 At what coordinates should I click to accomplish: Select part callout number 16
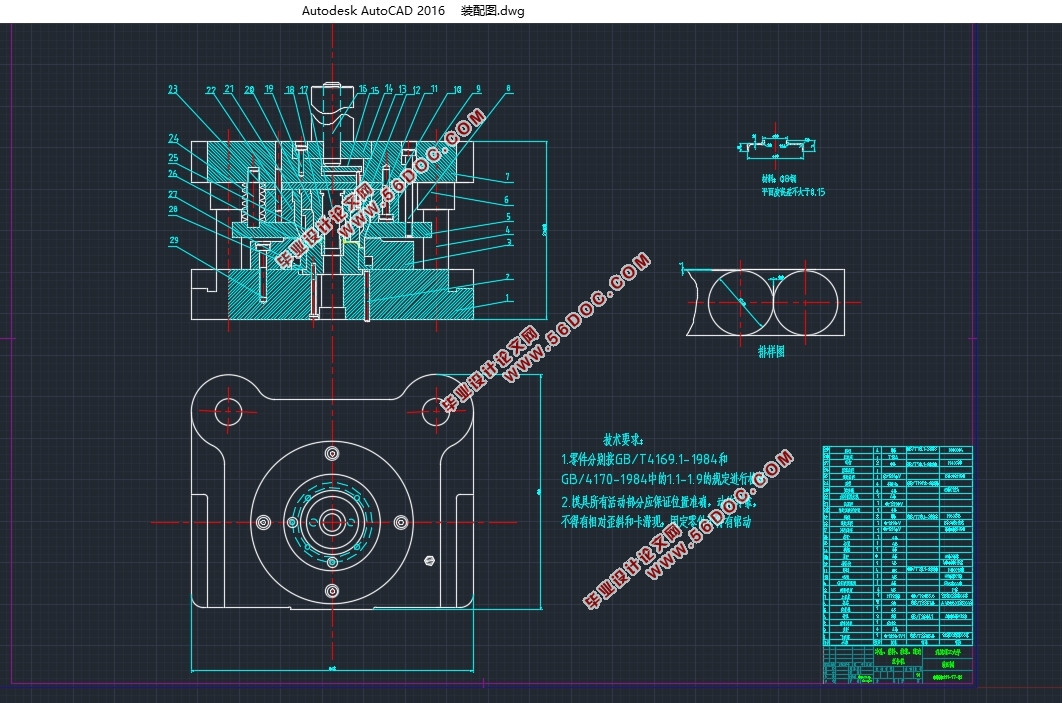point(362,89)
